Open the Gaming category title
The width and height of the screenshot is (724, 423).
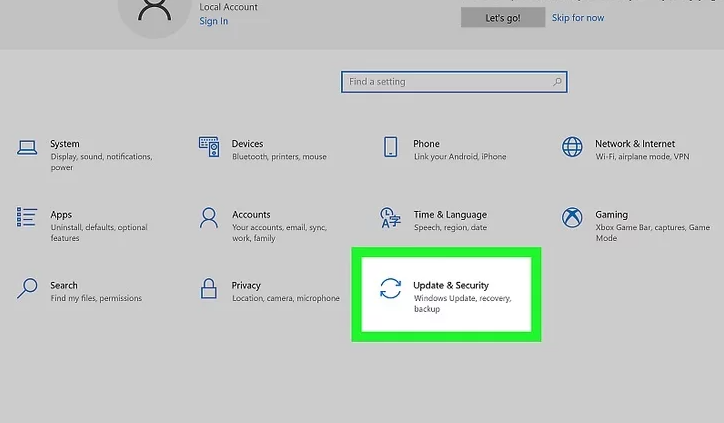[611, 215]
